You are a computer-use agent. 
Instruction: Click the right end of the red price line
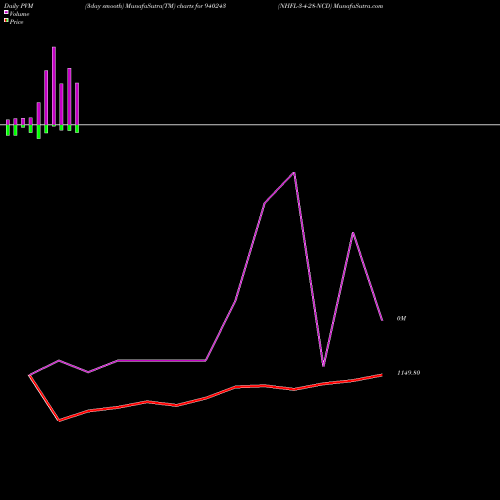coord(382,375)
